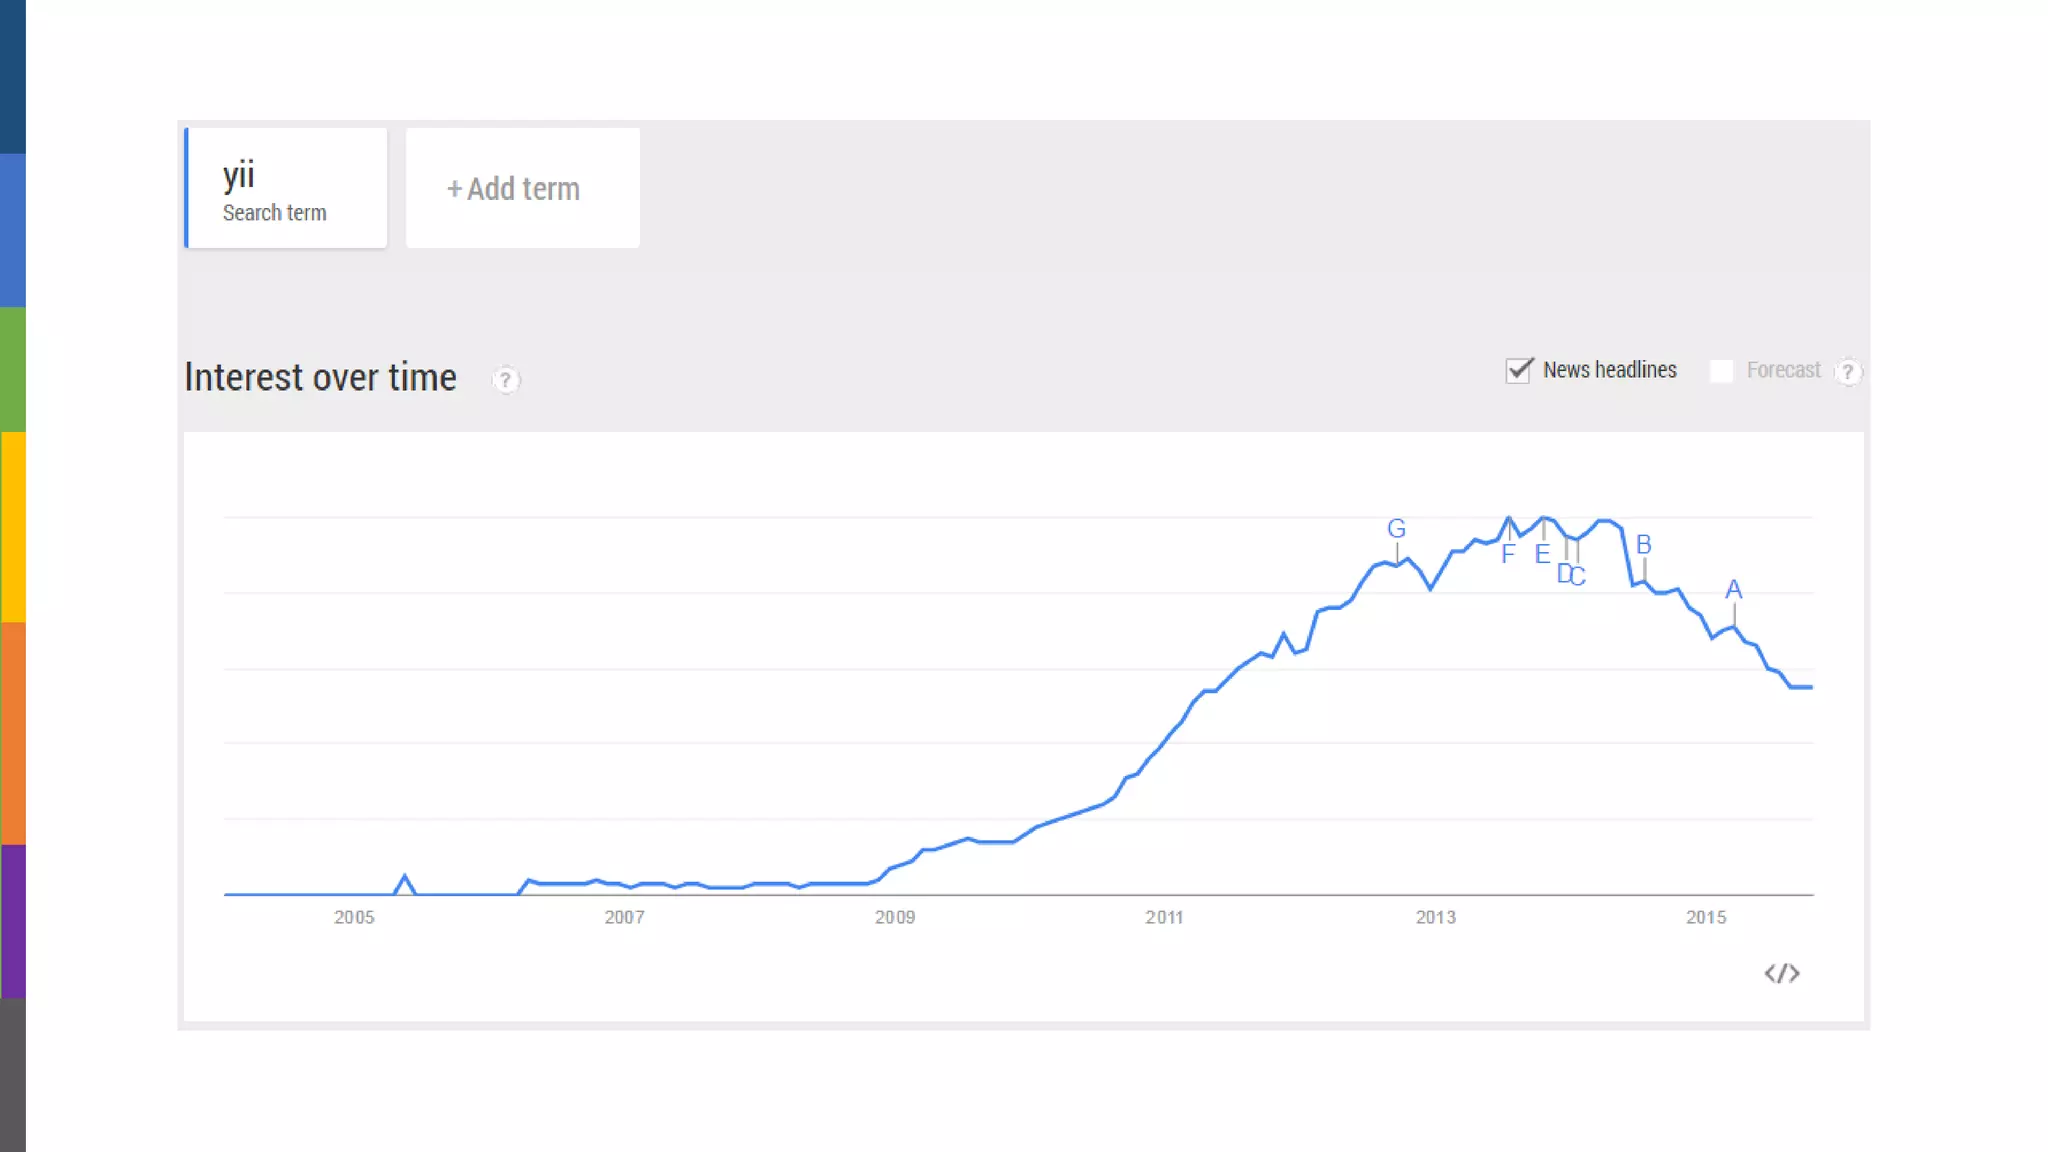Click the embed code icon below chart
This screenshot has width=2048, height=1152.
(x=1781, y=973)
